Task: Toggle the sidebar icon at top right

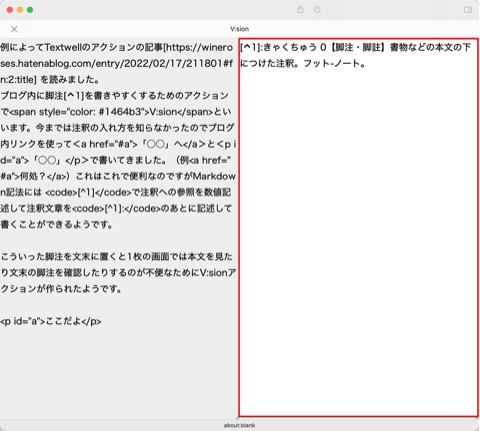Action: click(x=468, y=10)
